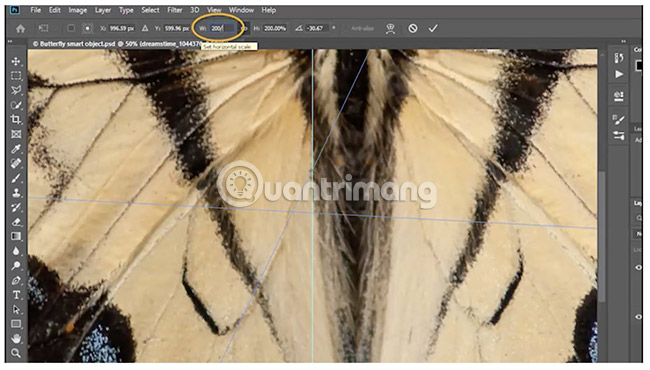
Task: Open the Brush Settings panel icon
Action: coord(618,120)
